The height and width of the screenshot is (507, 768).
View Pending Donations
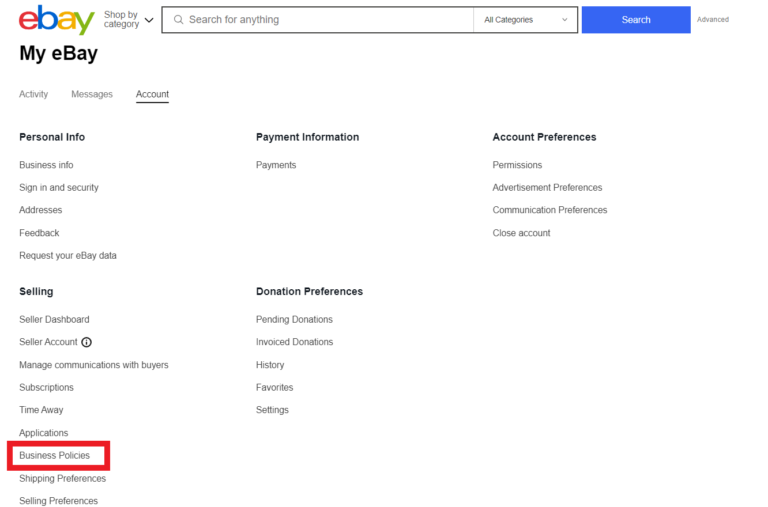(294, 320)
